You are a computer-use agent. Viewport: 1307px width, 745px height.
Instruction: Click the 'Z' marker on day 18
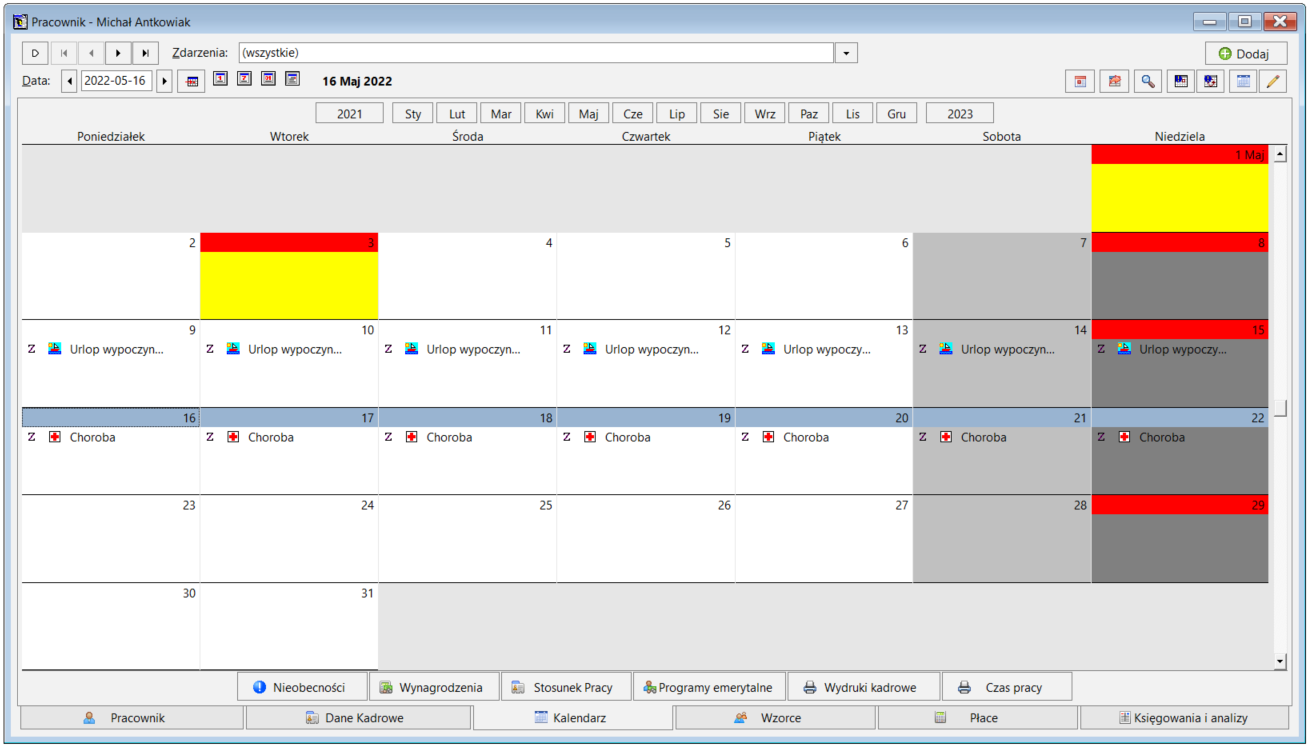coord(388,437)
